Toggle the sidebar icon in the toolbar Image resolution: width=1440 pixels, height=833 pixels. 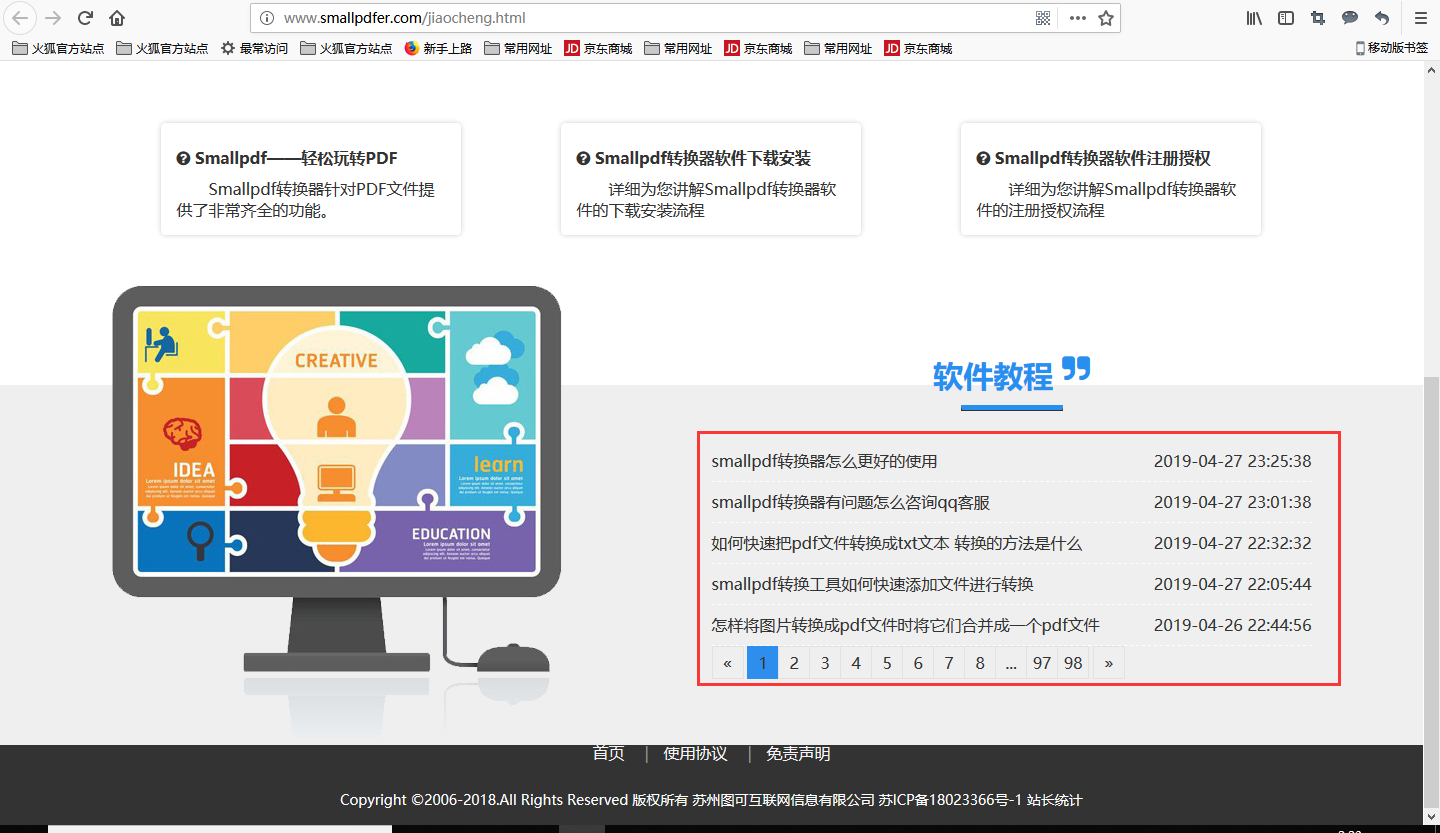tap(1286, 18)
